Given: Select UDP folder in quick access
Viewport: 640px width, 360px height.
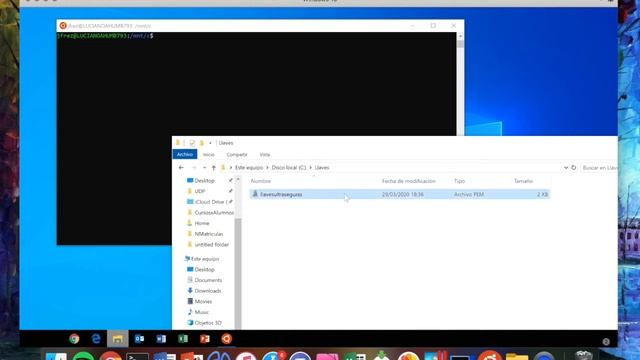Looking at the screenshot, I should click(x=200, y=191).
